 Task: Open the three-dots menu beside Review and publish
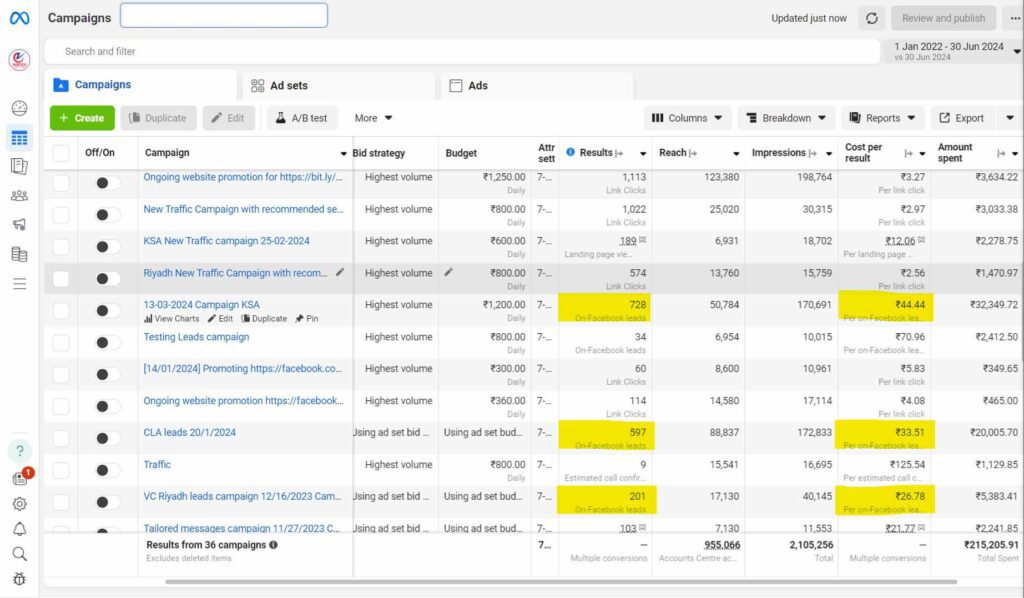pos(1014,18)
